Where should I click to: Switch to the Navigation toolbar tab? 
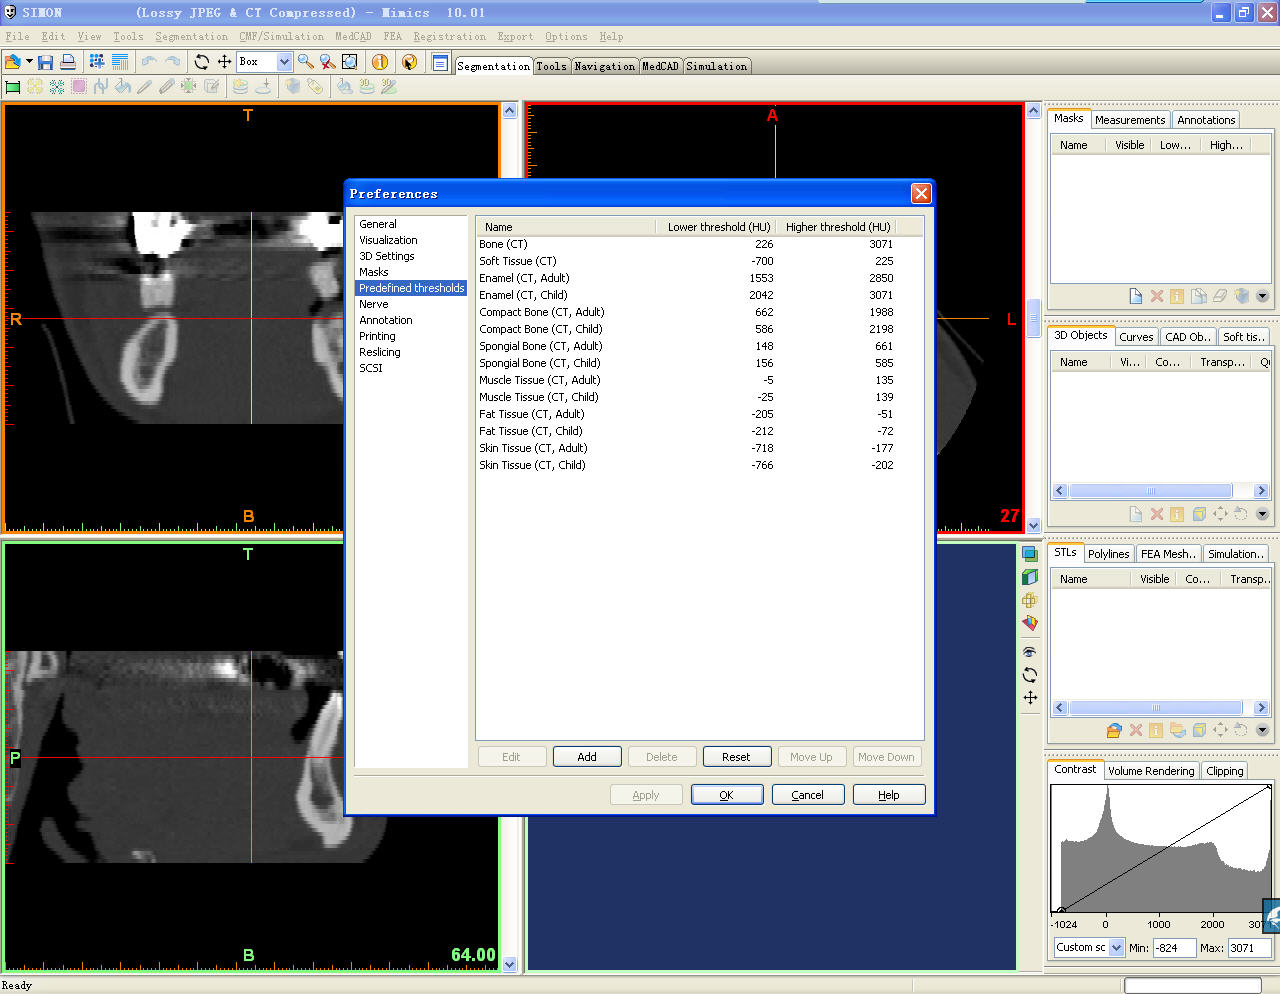[604, 66]
